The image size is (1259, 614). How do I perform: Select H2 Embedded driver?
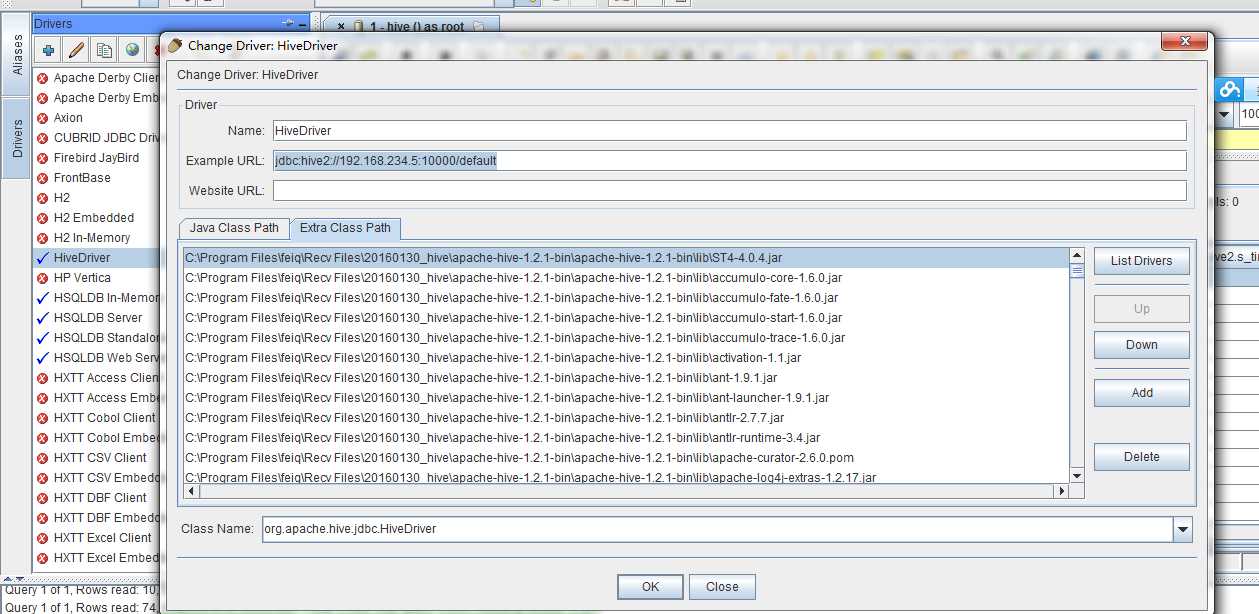click(97, 218)
